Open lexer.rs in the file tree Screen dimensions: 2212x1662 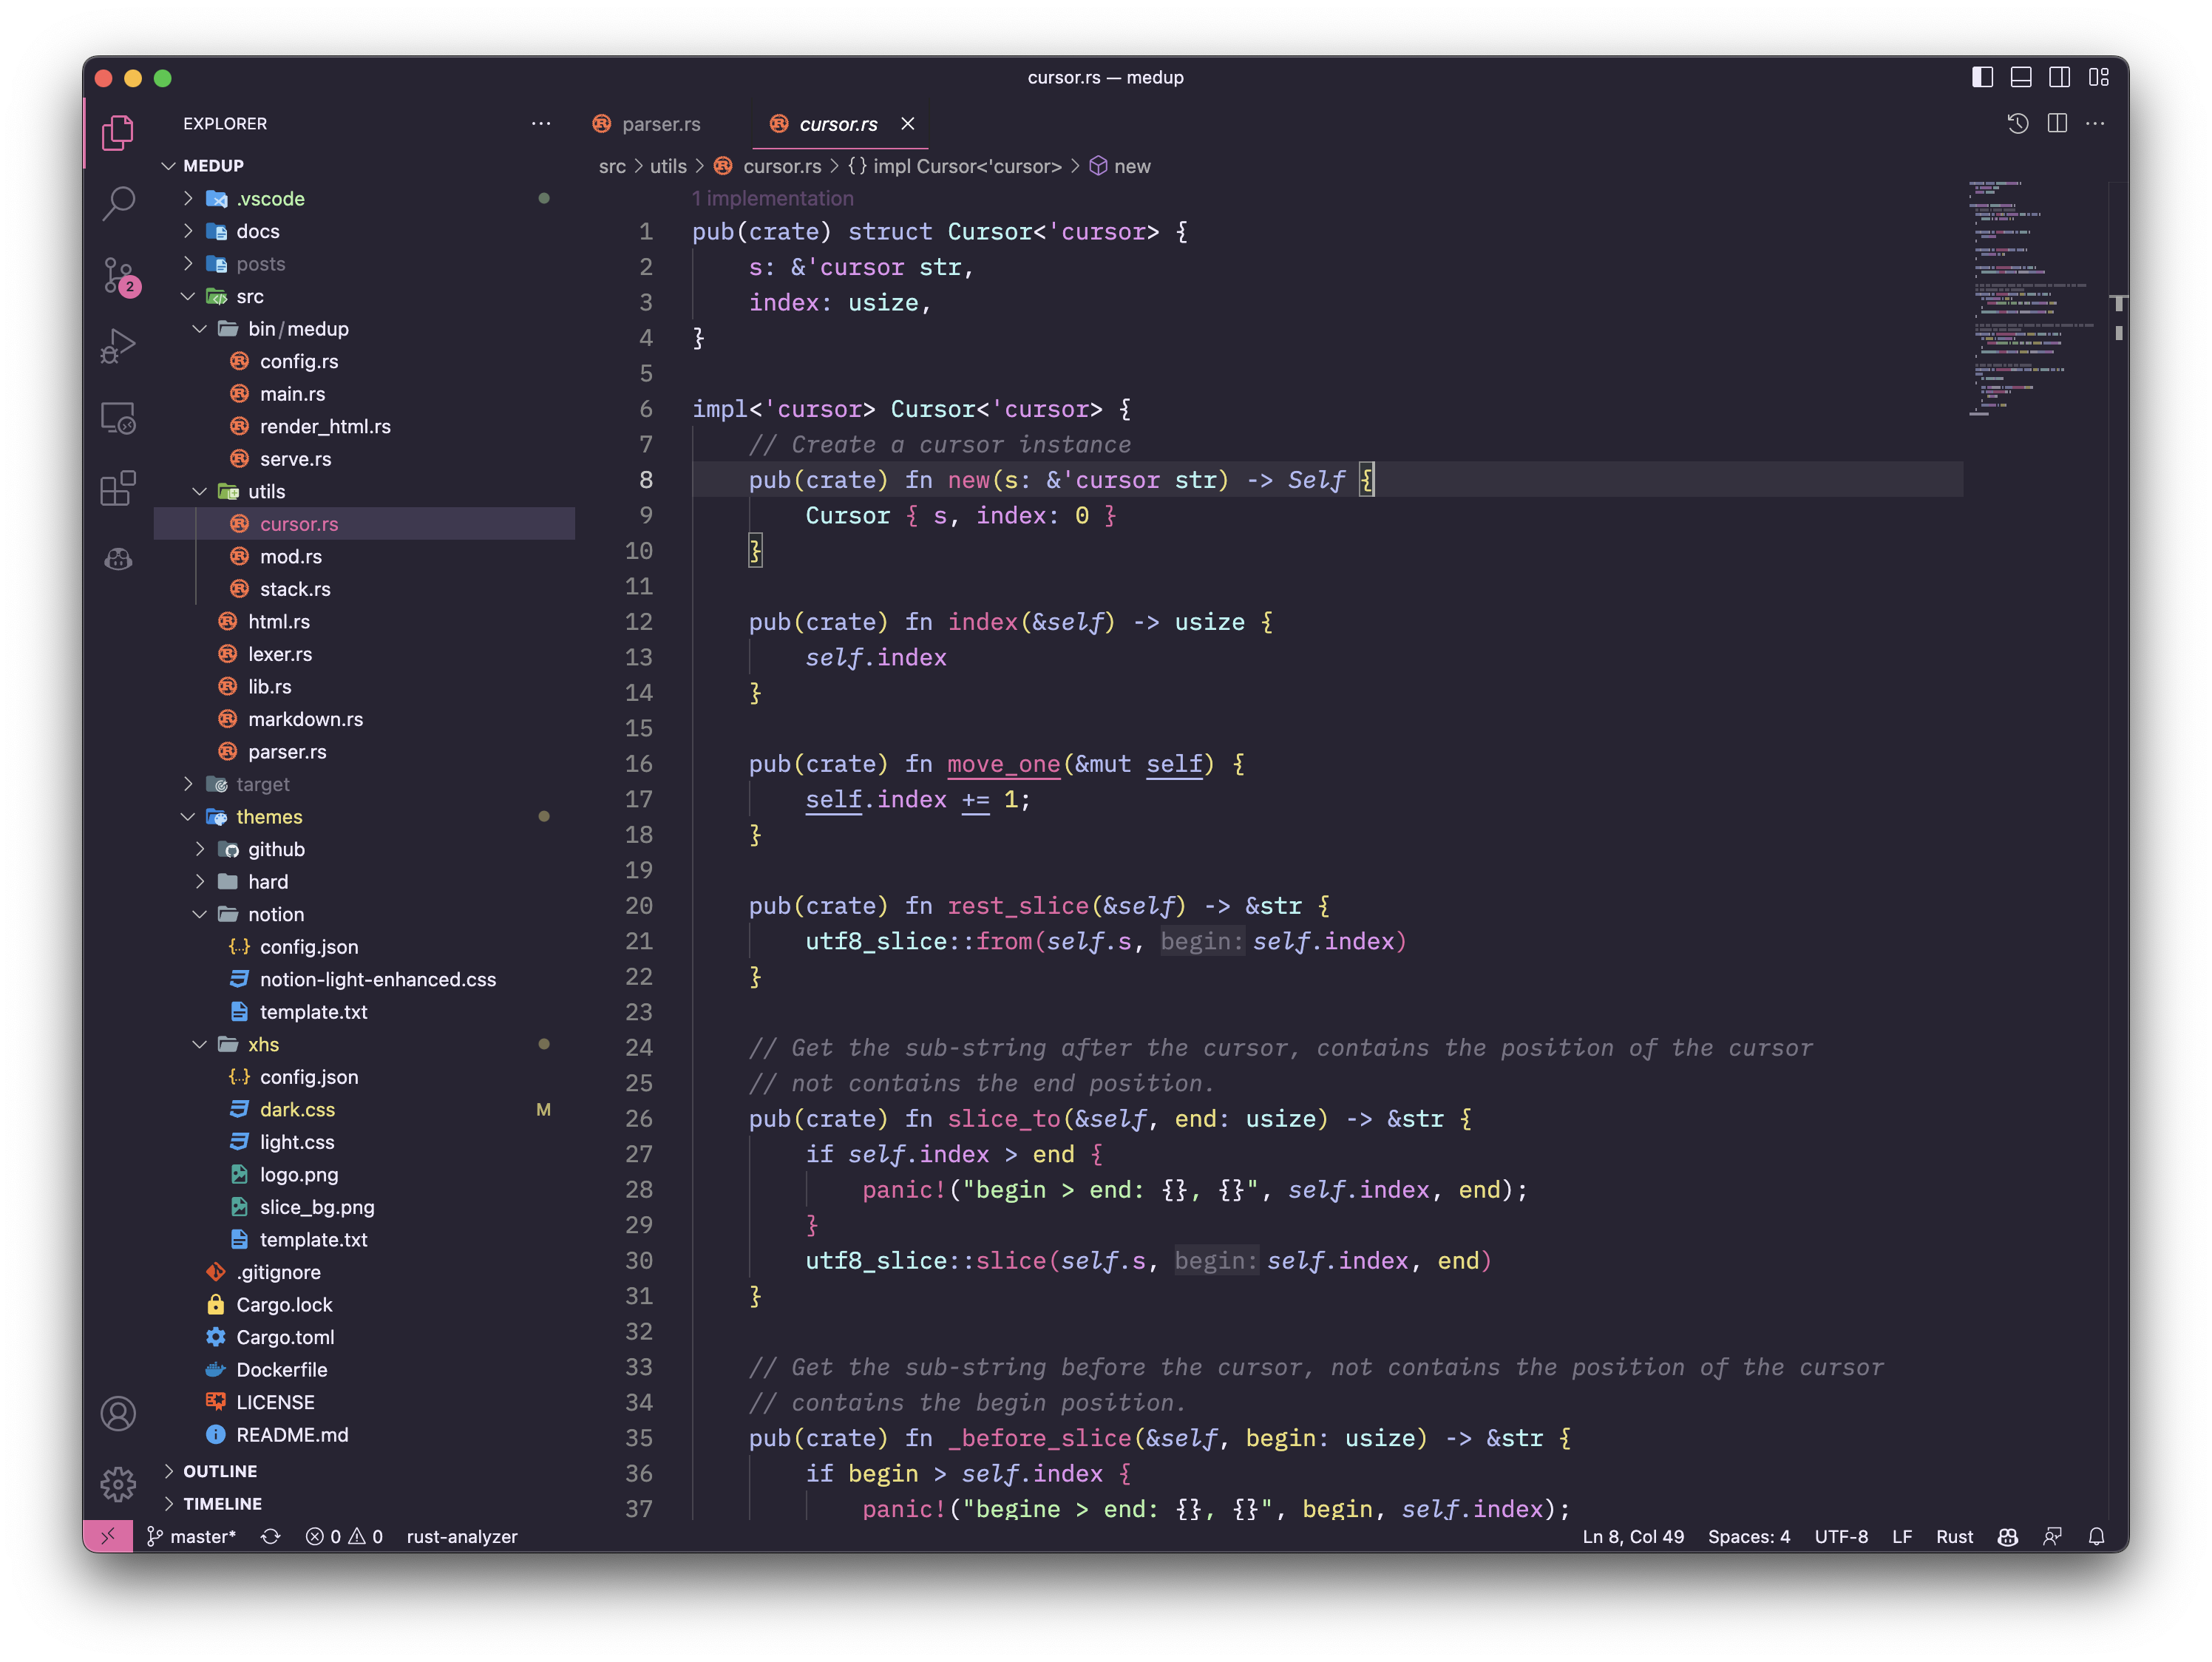(280, 654)
